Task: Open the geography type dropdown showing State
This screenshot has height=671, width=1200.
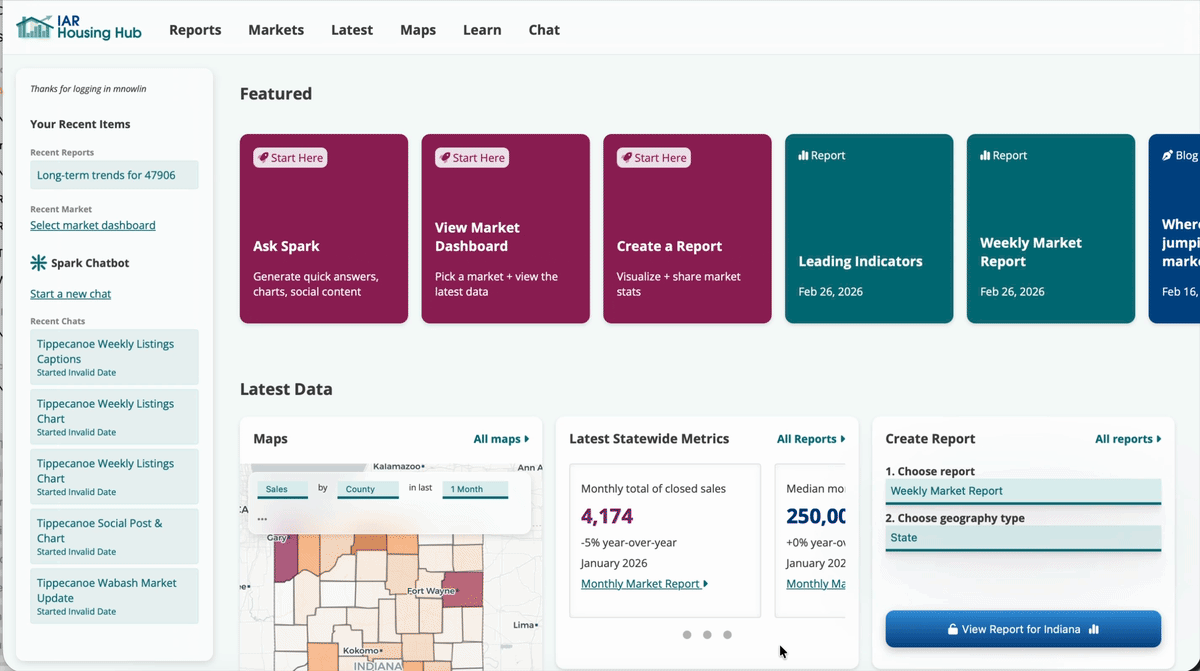Action: (x=1022, y=538)
